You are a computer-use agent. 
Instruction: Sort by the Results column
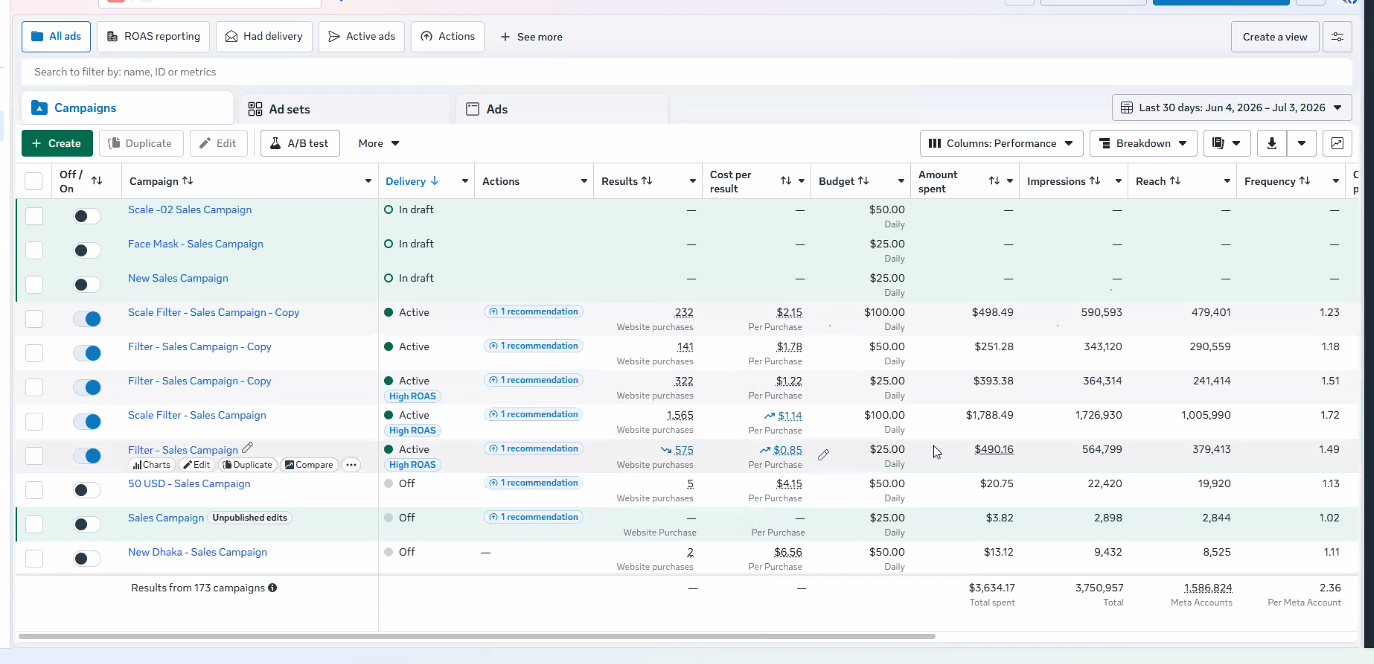pos(647,181)
